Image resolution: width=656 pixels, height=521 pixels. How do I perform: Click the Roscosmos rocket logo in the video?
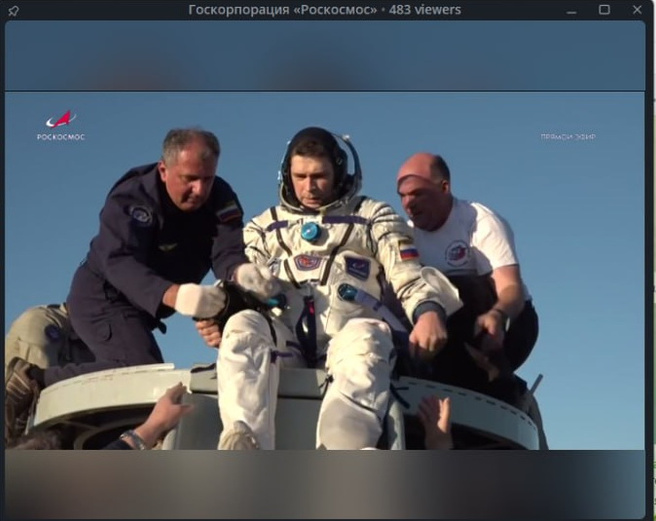coord(60,119)
